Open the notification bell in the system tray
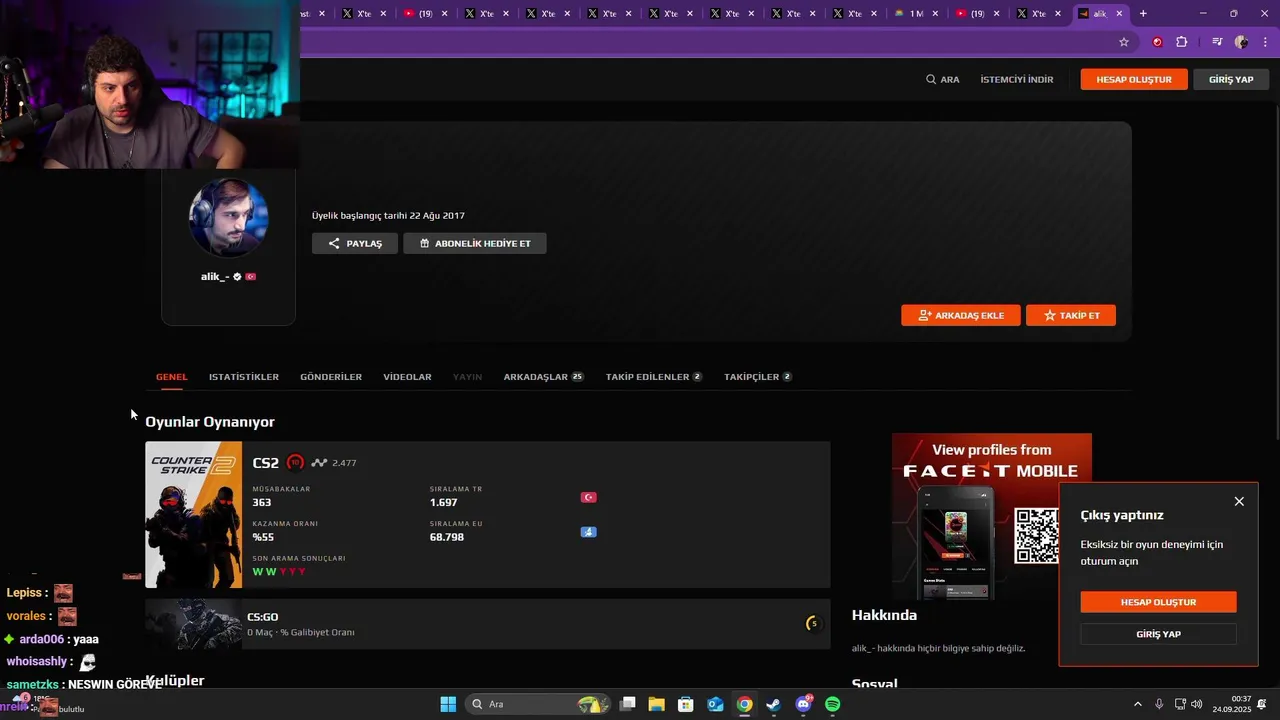 [x=1262, y=704]
